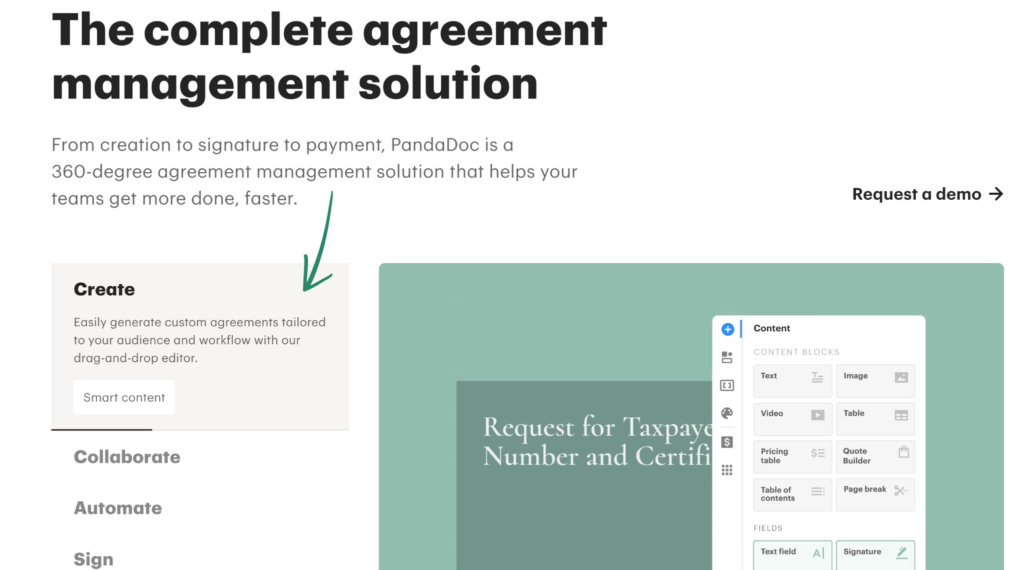Select the Signature field option
Viewport: 1024px width, 570px height.
pos(875,555)
